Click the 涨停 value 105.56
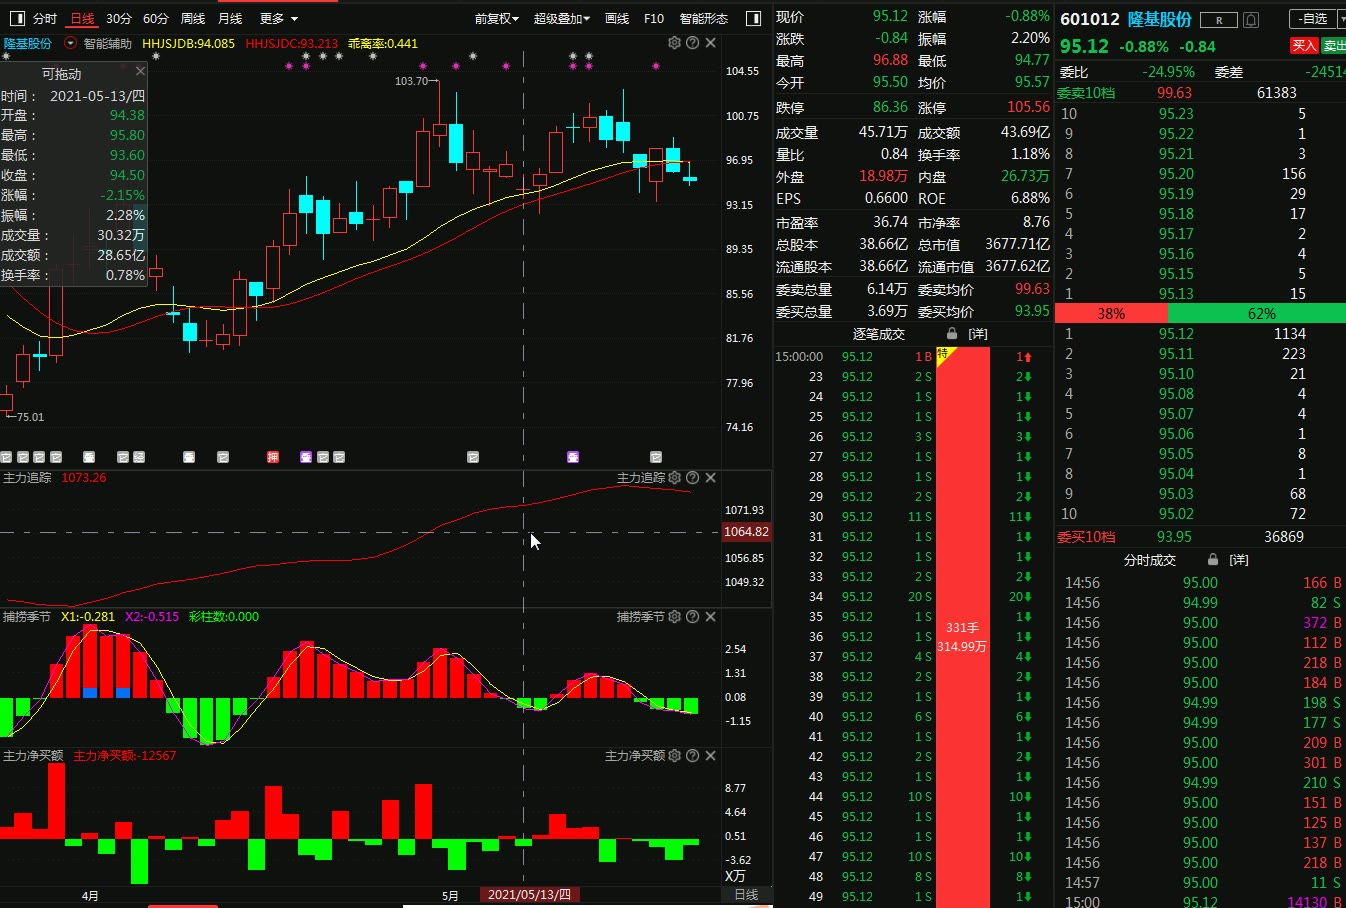This screenshot has height=908, width=1346. (x=1028, y=107)
